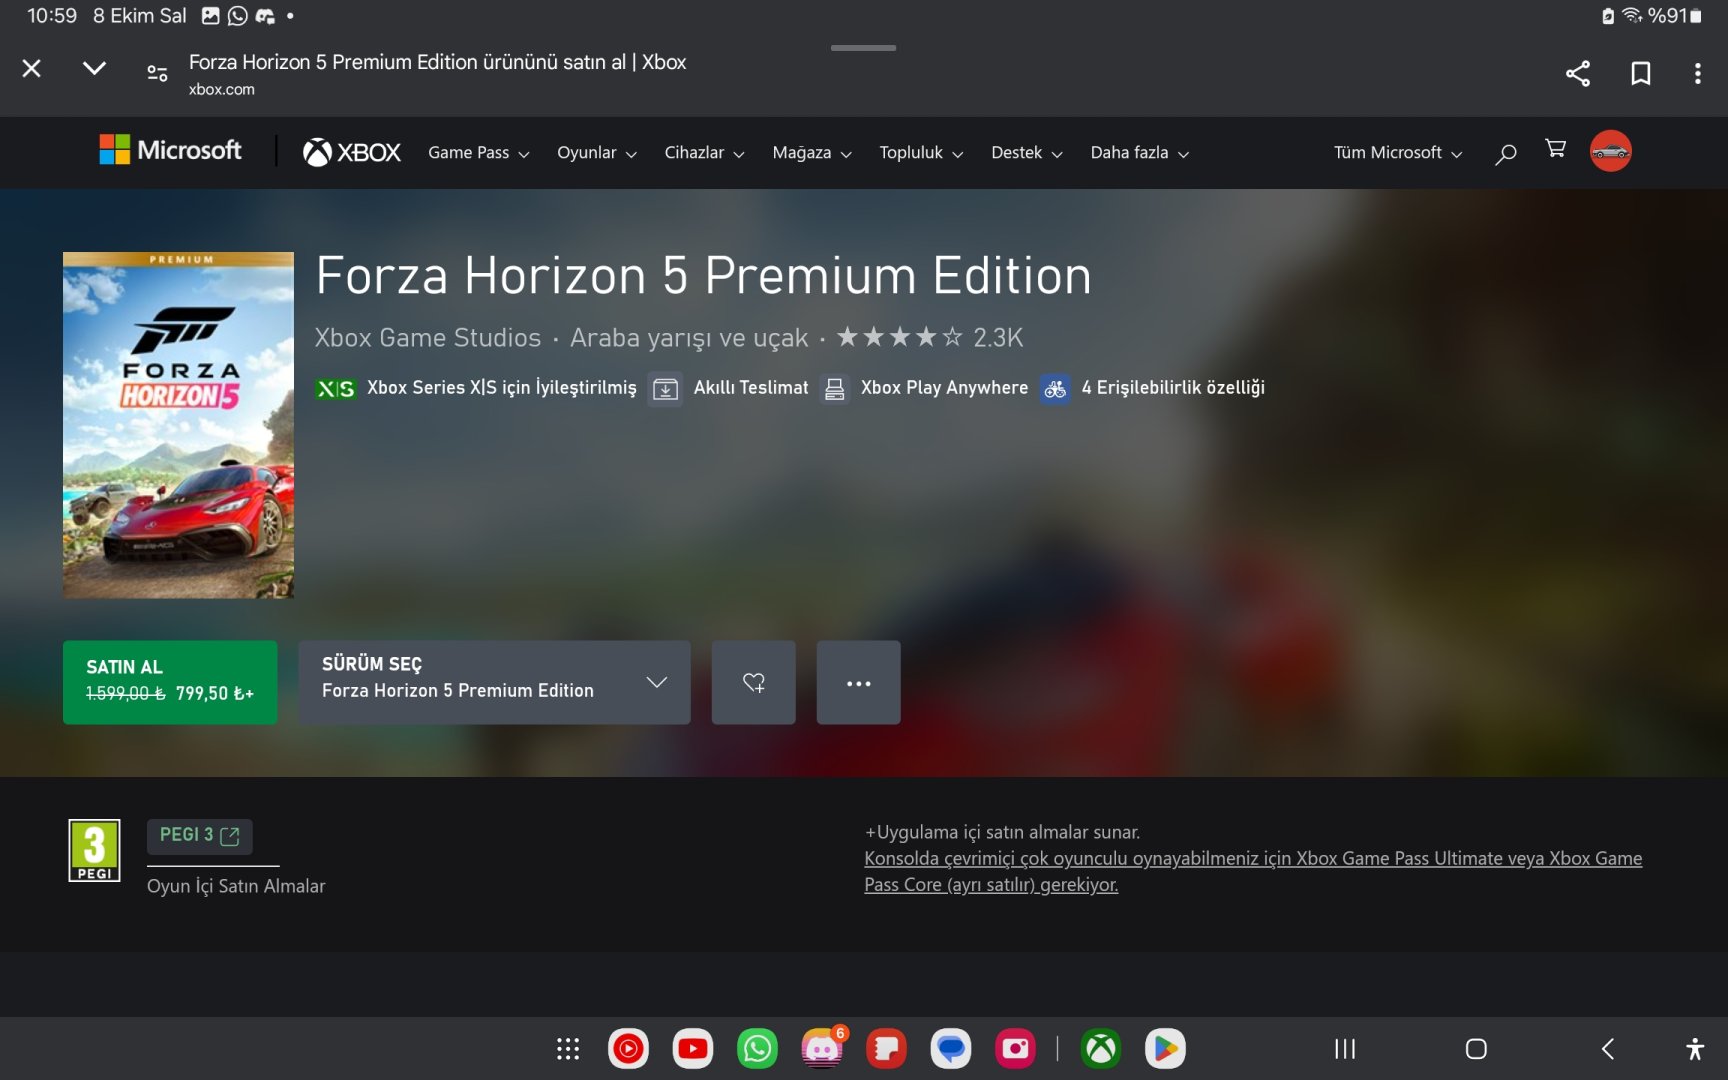Open the Xbox home logo
The height and width of the screenshot is (1080, 1728).
click(352, 152)
